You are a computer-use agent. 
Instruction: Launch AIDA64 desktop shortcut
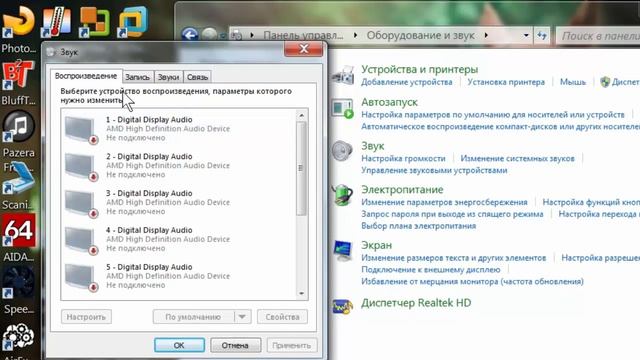[18, 231]
